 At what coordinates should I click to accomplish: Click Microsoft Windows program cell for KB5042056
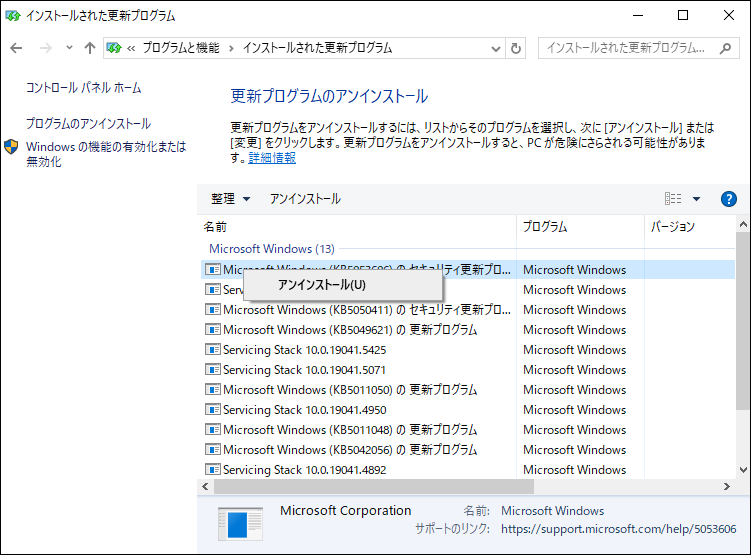point(574,450)
